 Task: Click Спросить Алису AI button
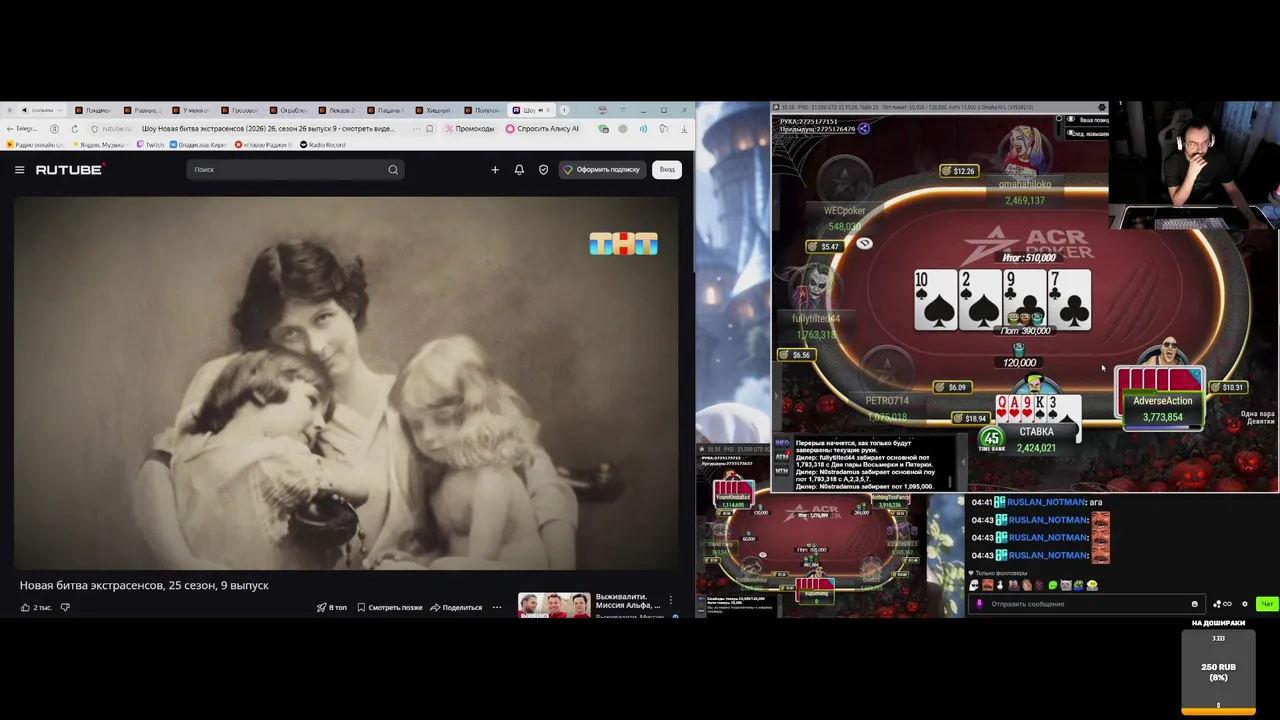(543, 128)
